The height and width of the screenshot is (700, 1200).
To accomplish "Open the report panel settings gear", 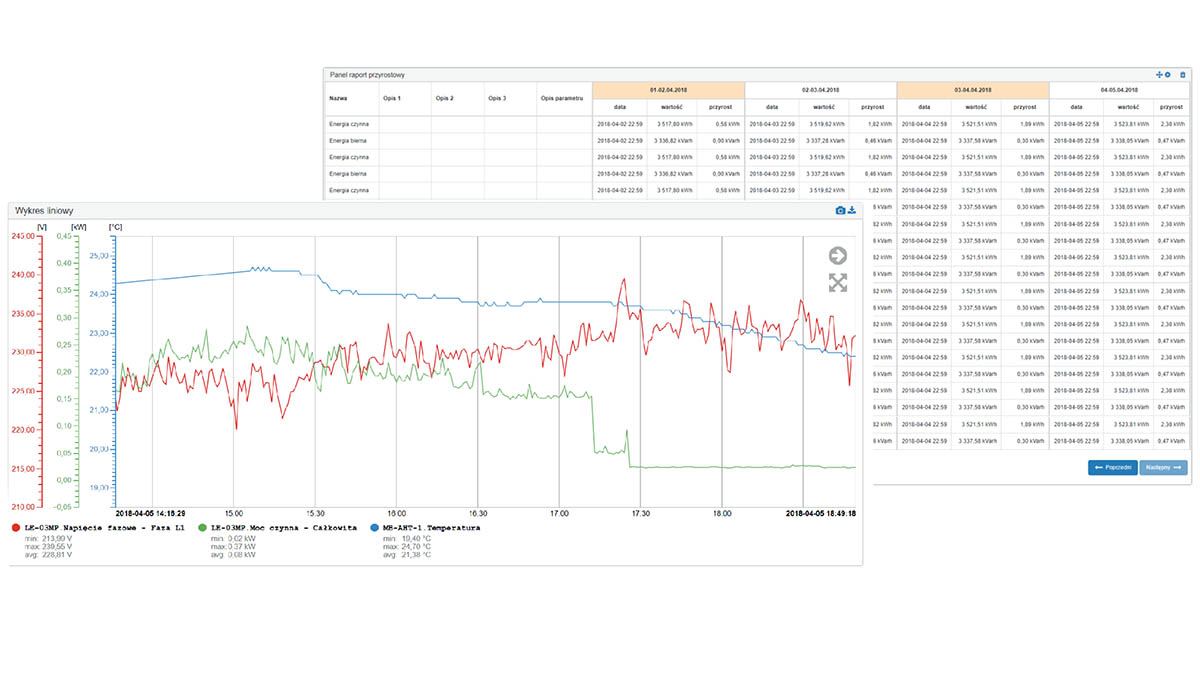I will [1167, 75].
